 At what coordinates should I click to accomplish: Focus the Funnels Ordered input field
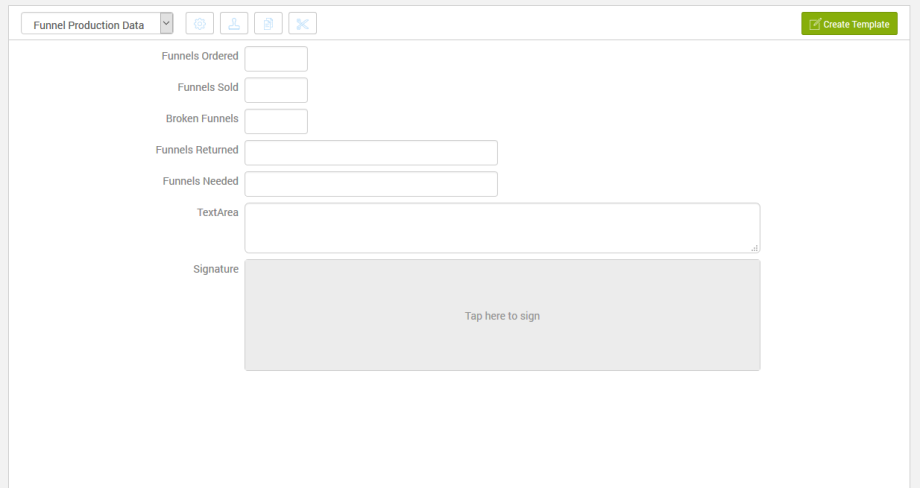click(276, 59)
